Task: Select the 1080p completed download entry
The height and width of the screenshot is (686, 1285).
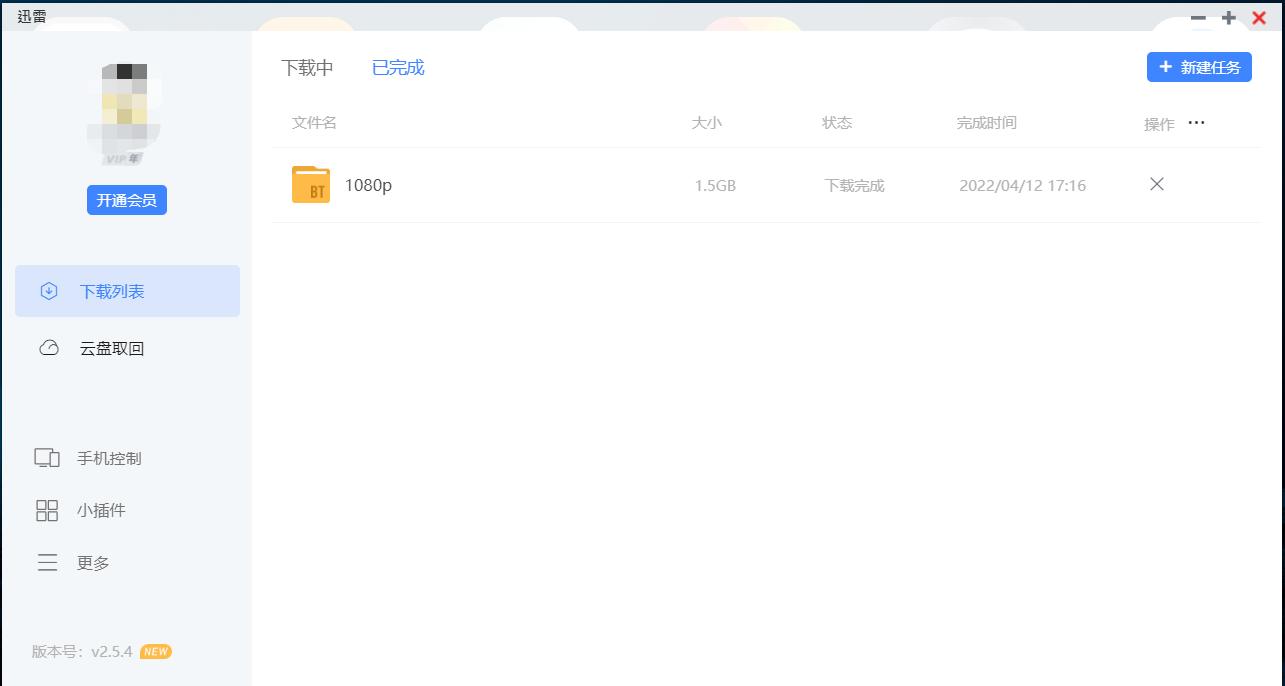Action: (x=369, y=185)
